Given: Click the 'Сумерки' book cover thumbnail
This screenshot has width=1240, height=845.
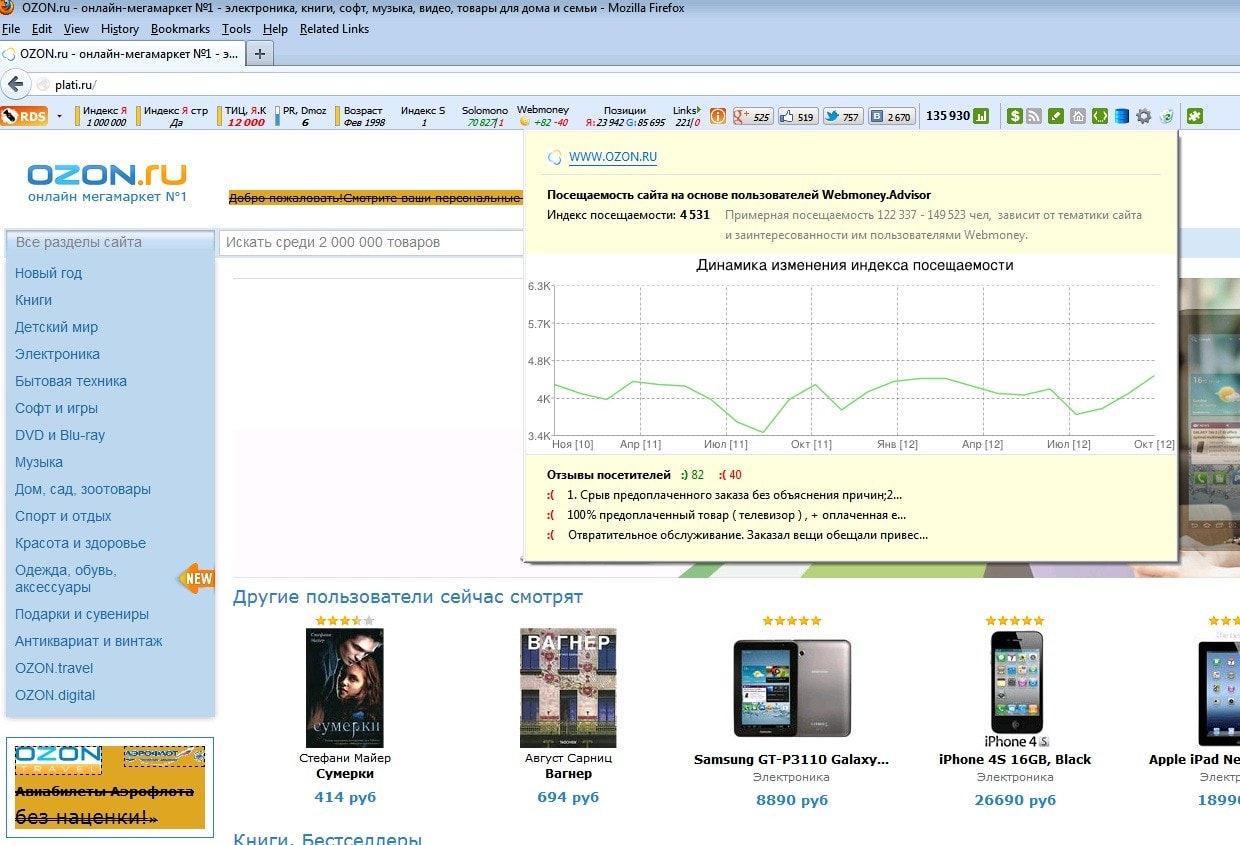Looking at the screenshot, I should point(345,688).
